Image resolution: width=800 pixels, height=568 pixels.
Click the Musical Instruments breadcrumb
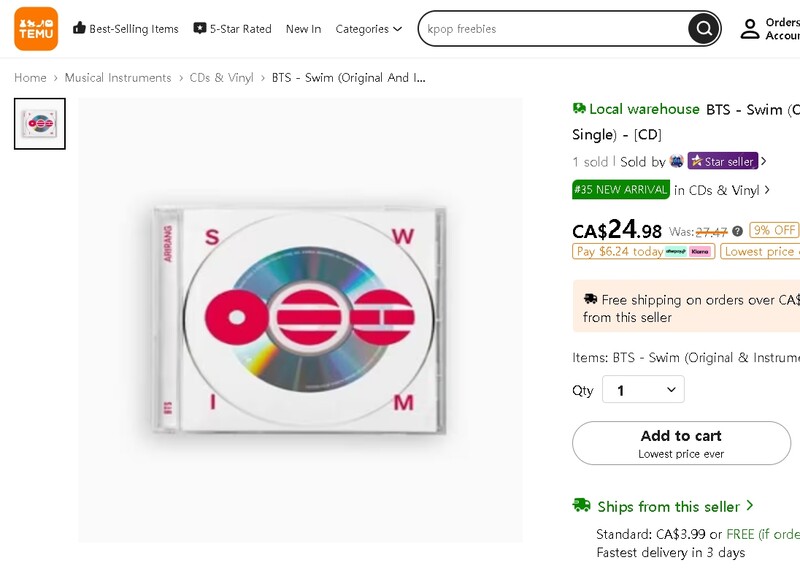[118, 78]
